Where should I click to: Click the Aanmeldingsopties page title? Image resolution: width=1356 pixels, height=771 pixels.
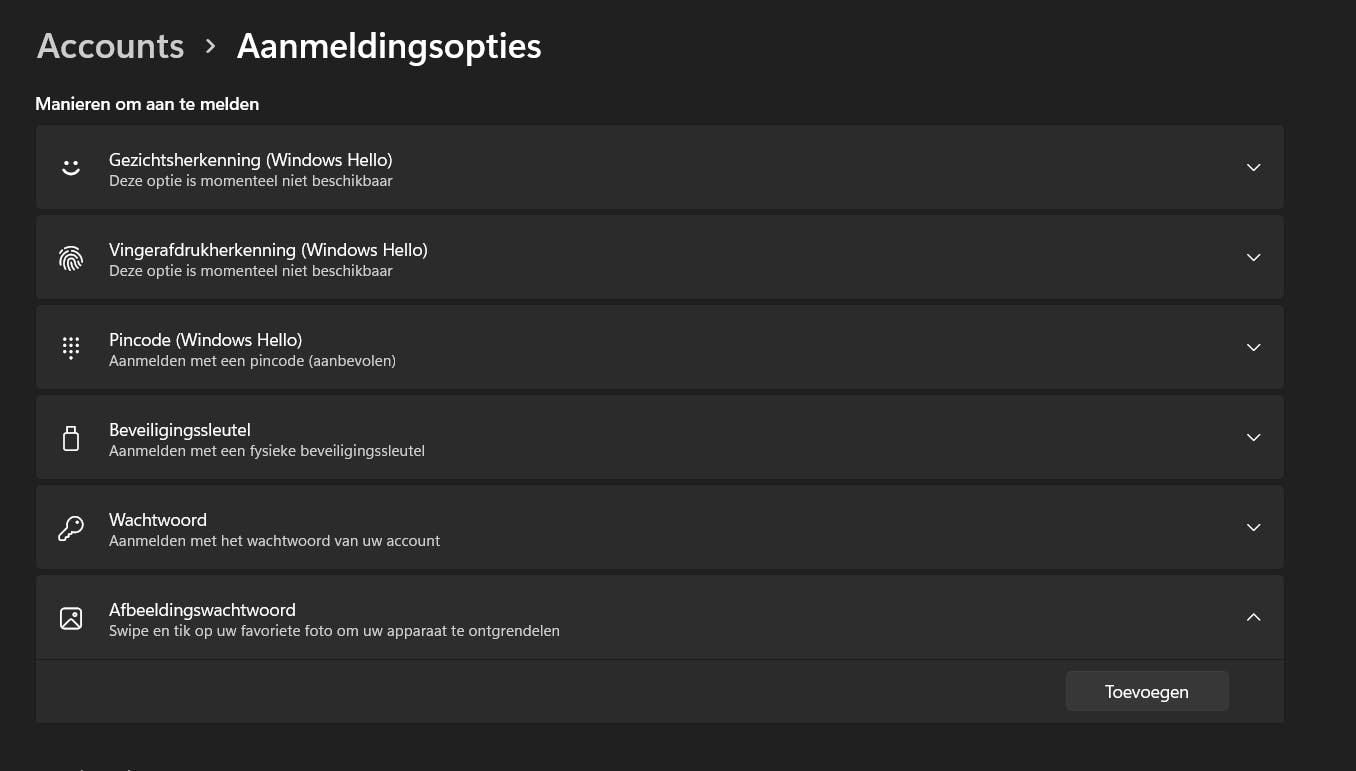(x=389, y=46)
